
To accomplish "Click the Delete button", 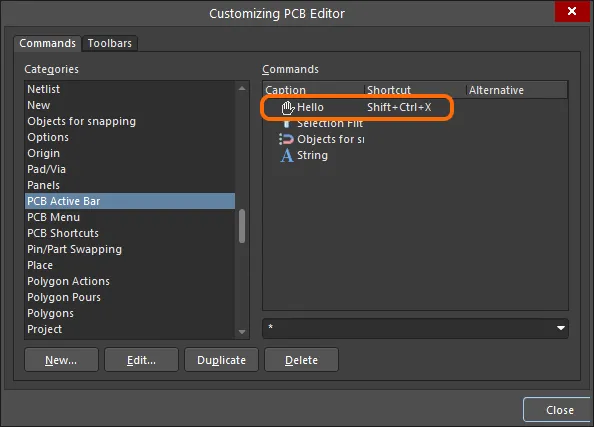I will click(x=302, y=360).
